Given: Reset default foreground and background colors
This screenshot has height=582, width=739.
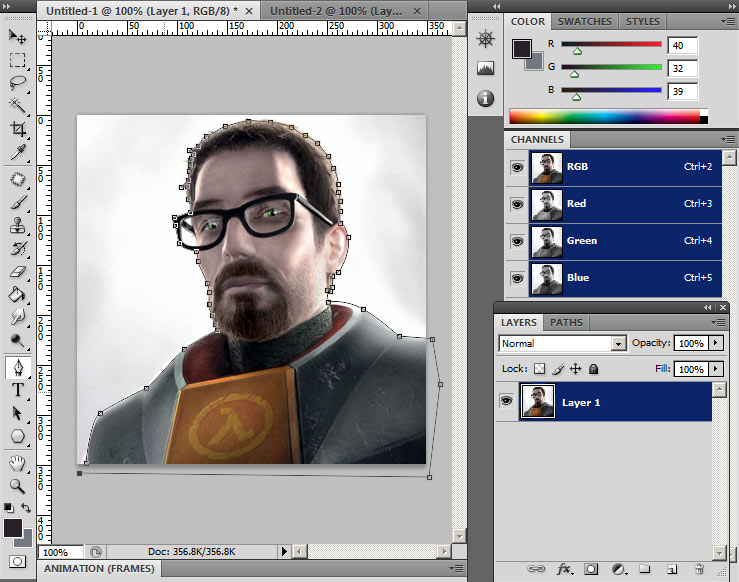Looking at the screenshot, I should (8, 508).
